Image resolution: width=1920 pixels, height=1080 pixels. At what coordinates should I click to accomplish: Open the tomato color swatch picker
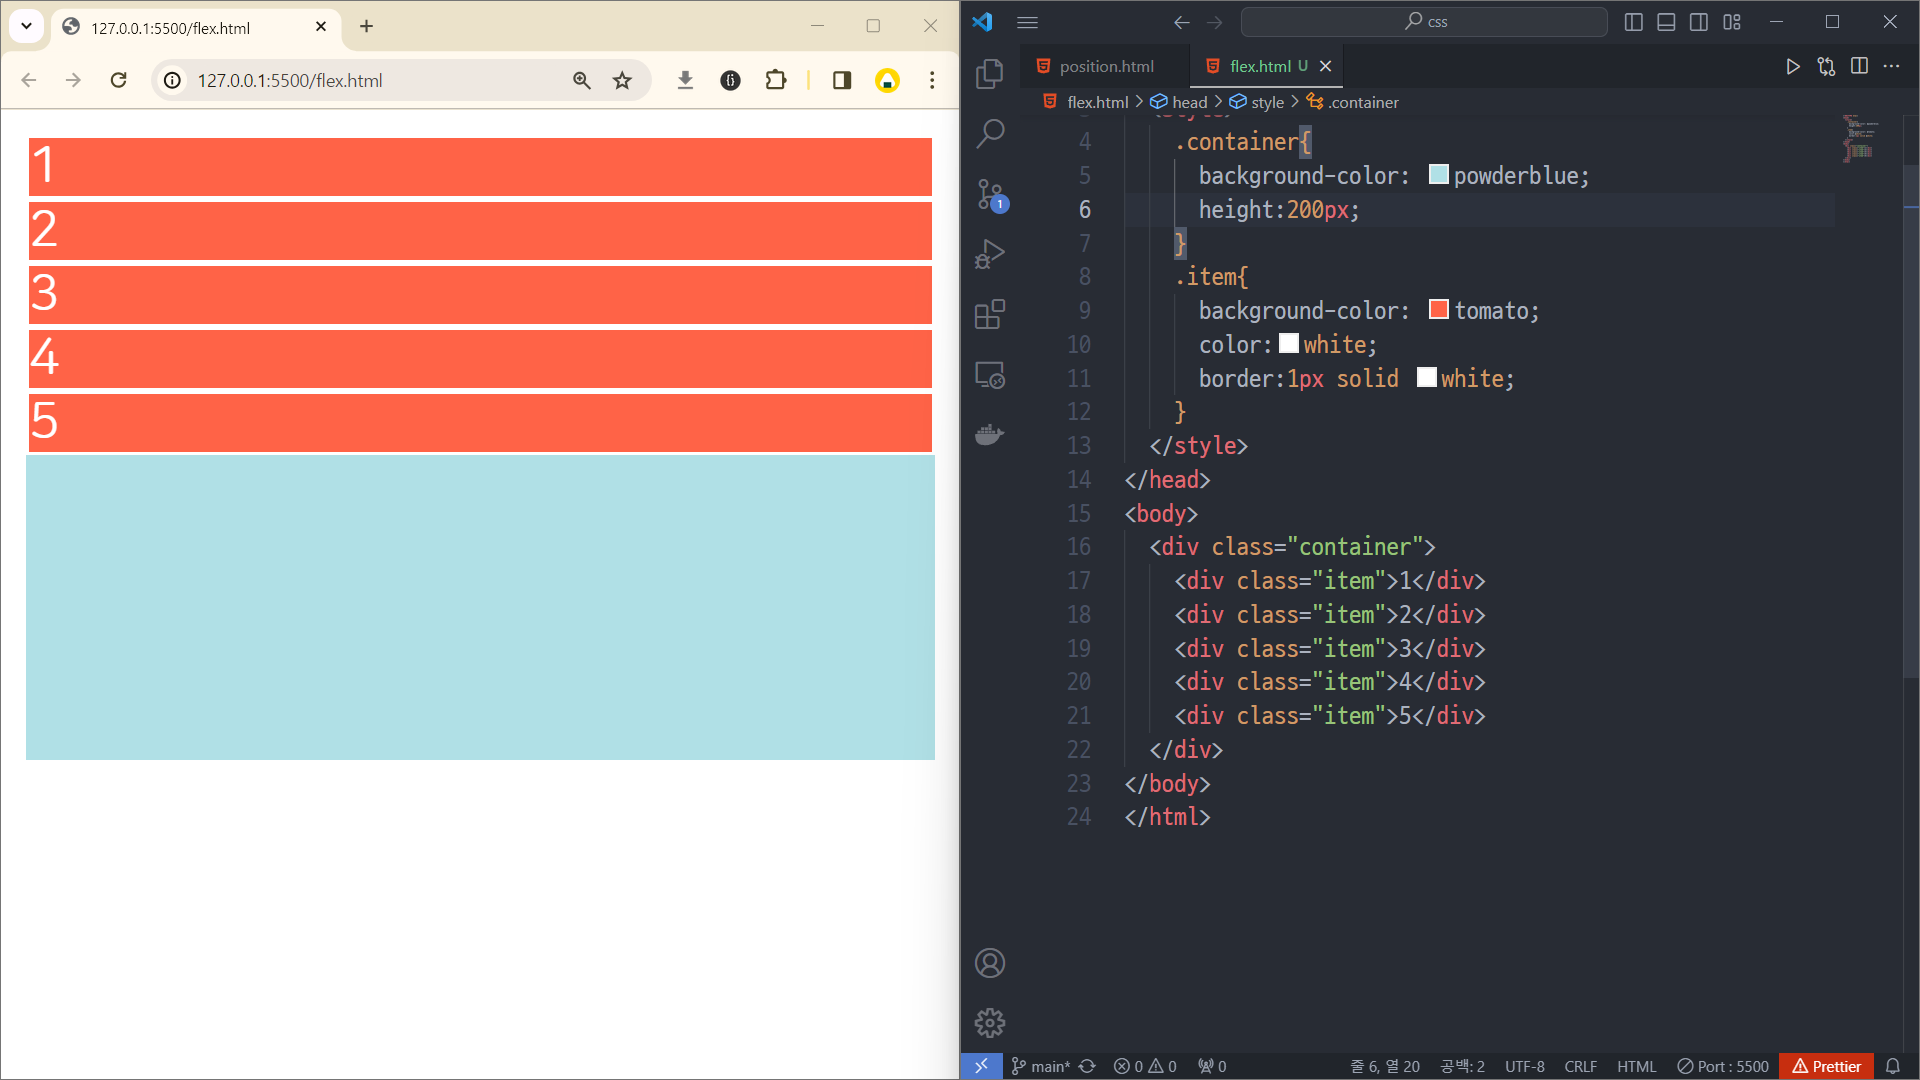click(x=1439, y=310)
